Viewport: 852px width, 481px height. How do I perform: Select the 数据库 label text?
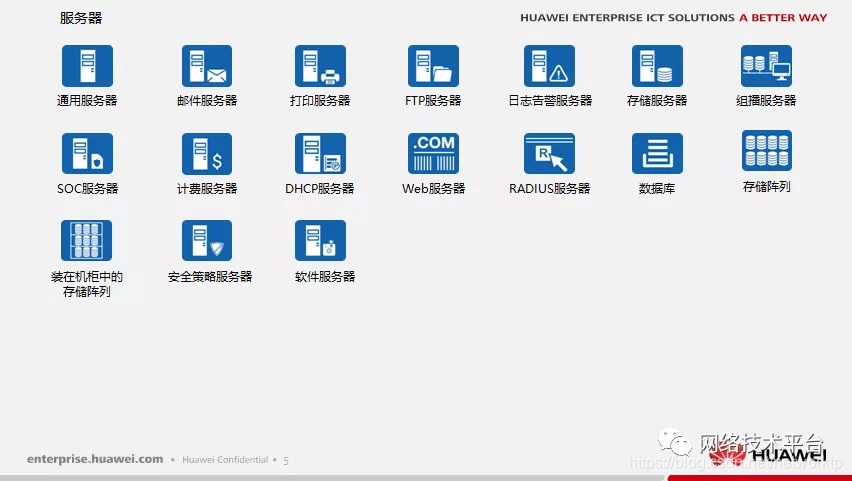pyautogui.click(x=657, y=189)
